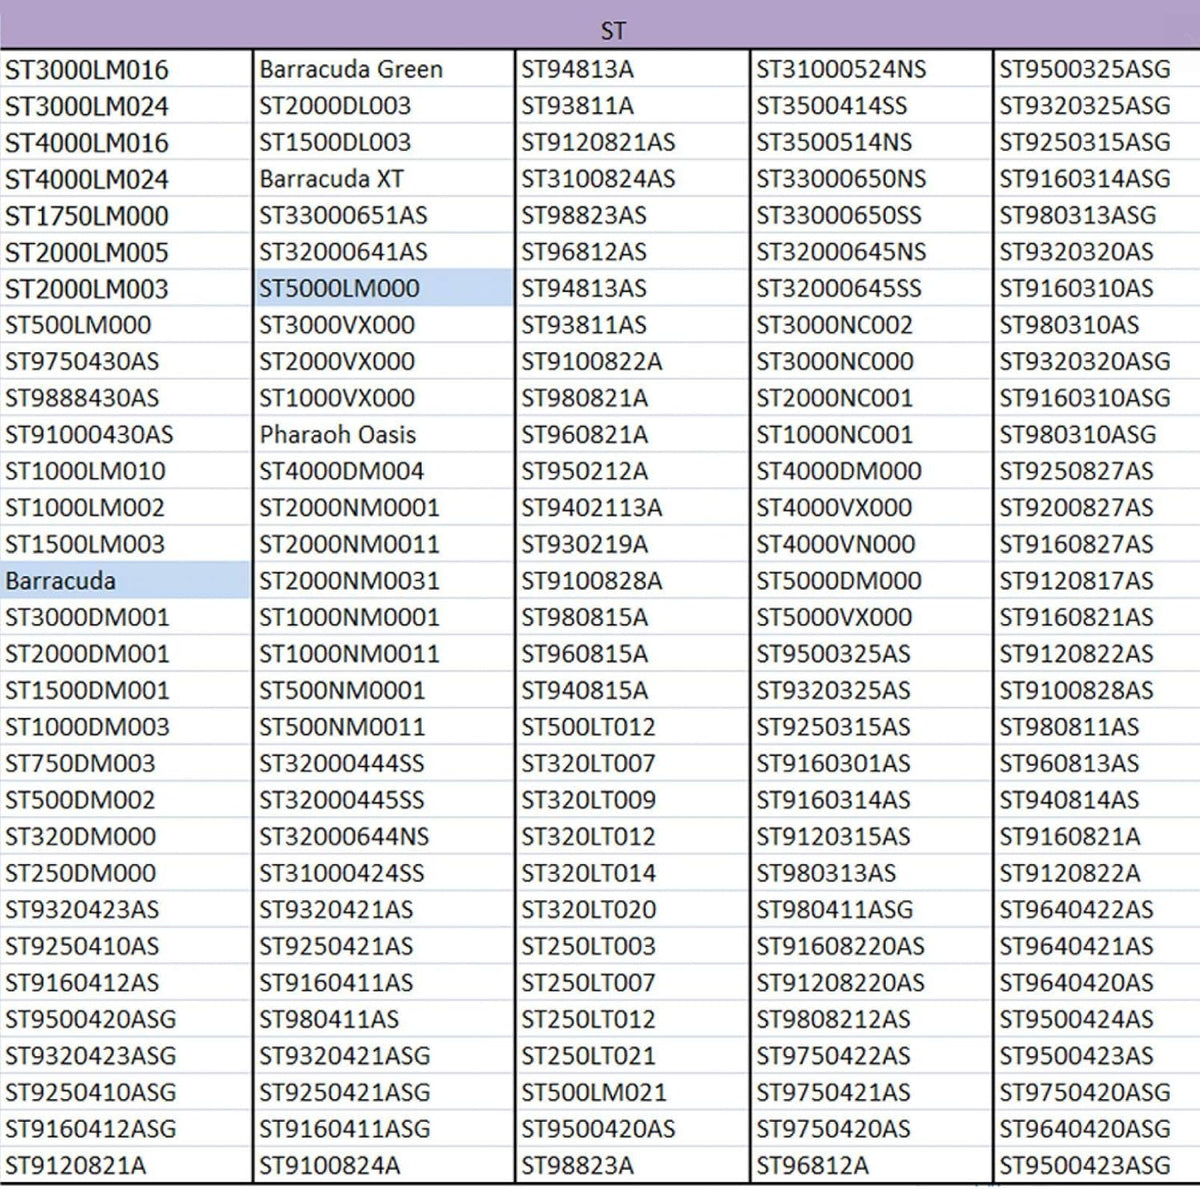
Task: Select cell ST9500420ASG
Action: tap(126, 1019)
